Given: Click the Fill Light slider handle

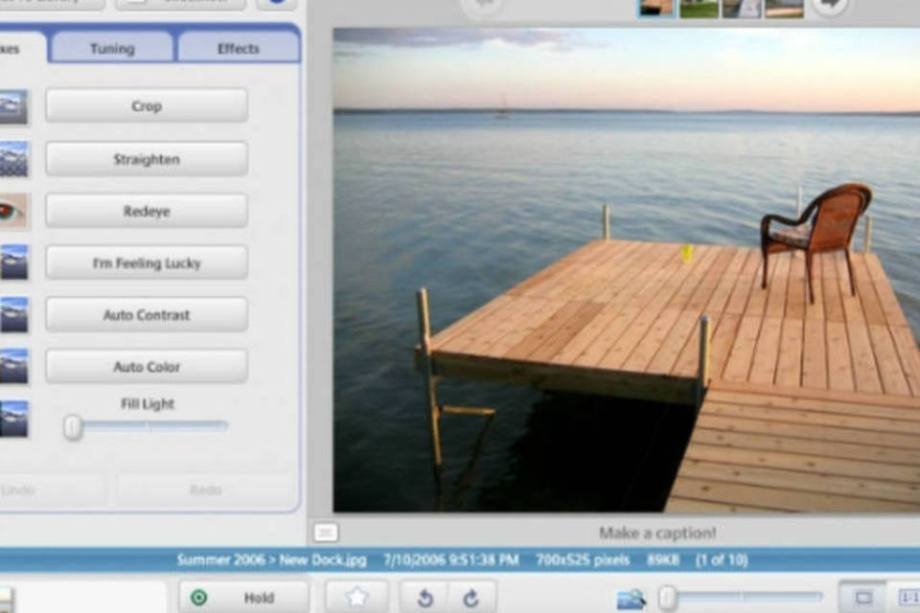Looking at the screenshot, I should click(x=73, y=427).
